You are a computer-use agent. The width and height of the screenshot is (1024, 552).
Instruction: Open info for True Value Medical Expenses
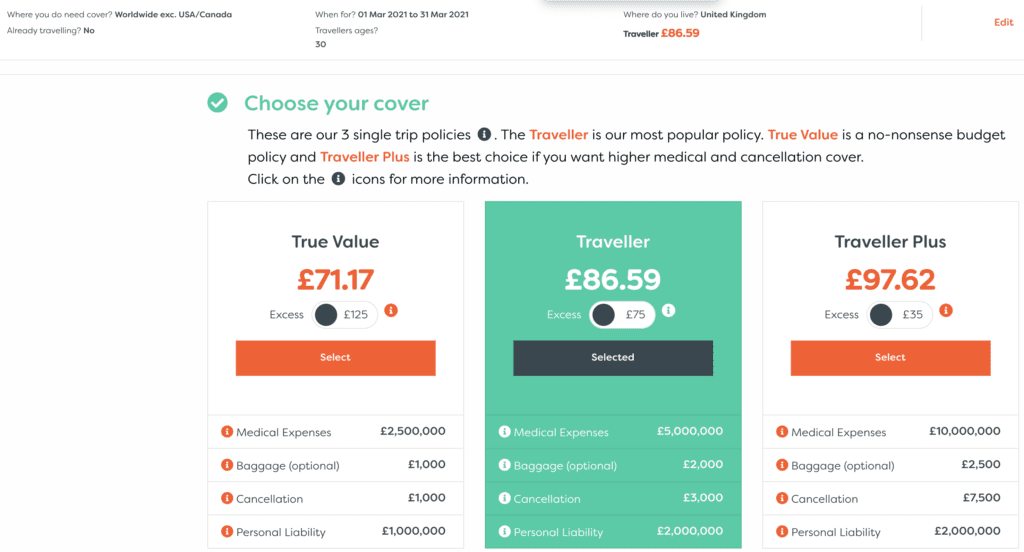pos(227,432)
